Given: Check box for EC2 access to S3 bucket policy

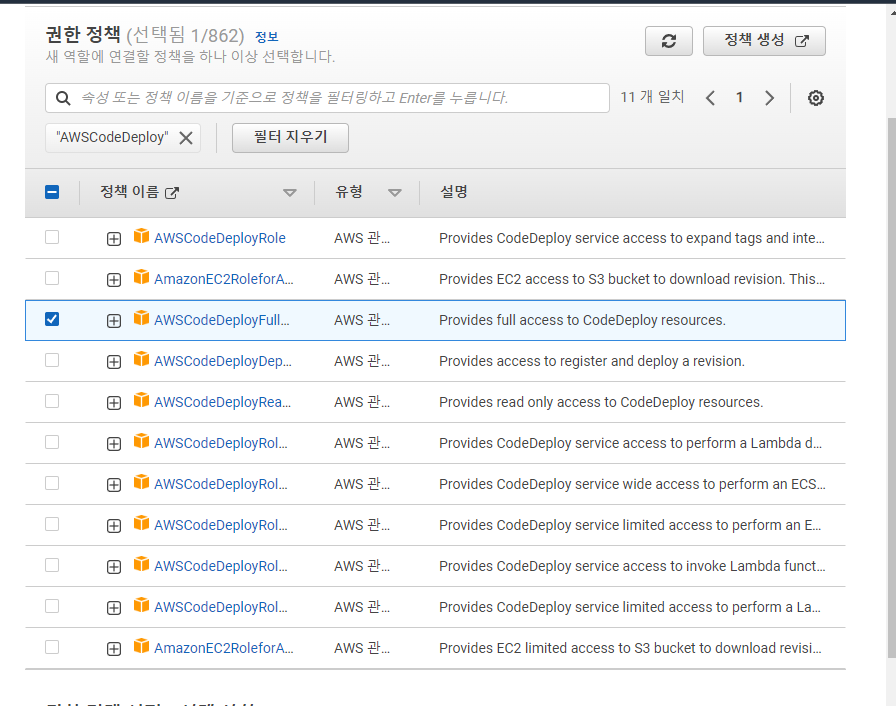Looking at the screenshot, I should (x=52, y=278).
